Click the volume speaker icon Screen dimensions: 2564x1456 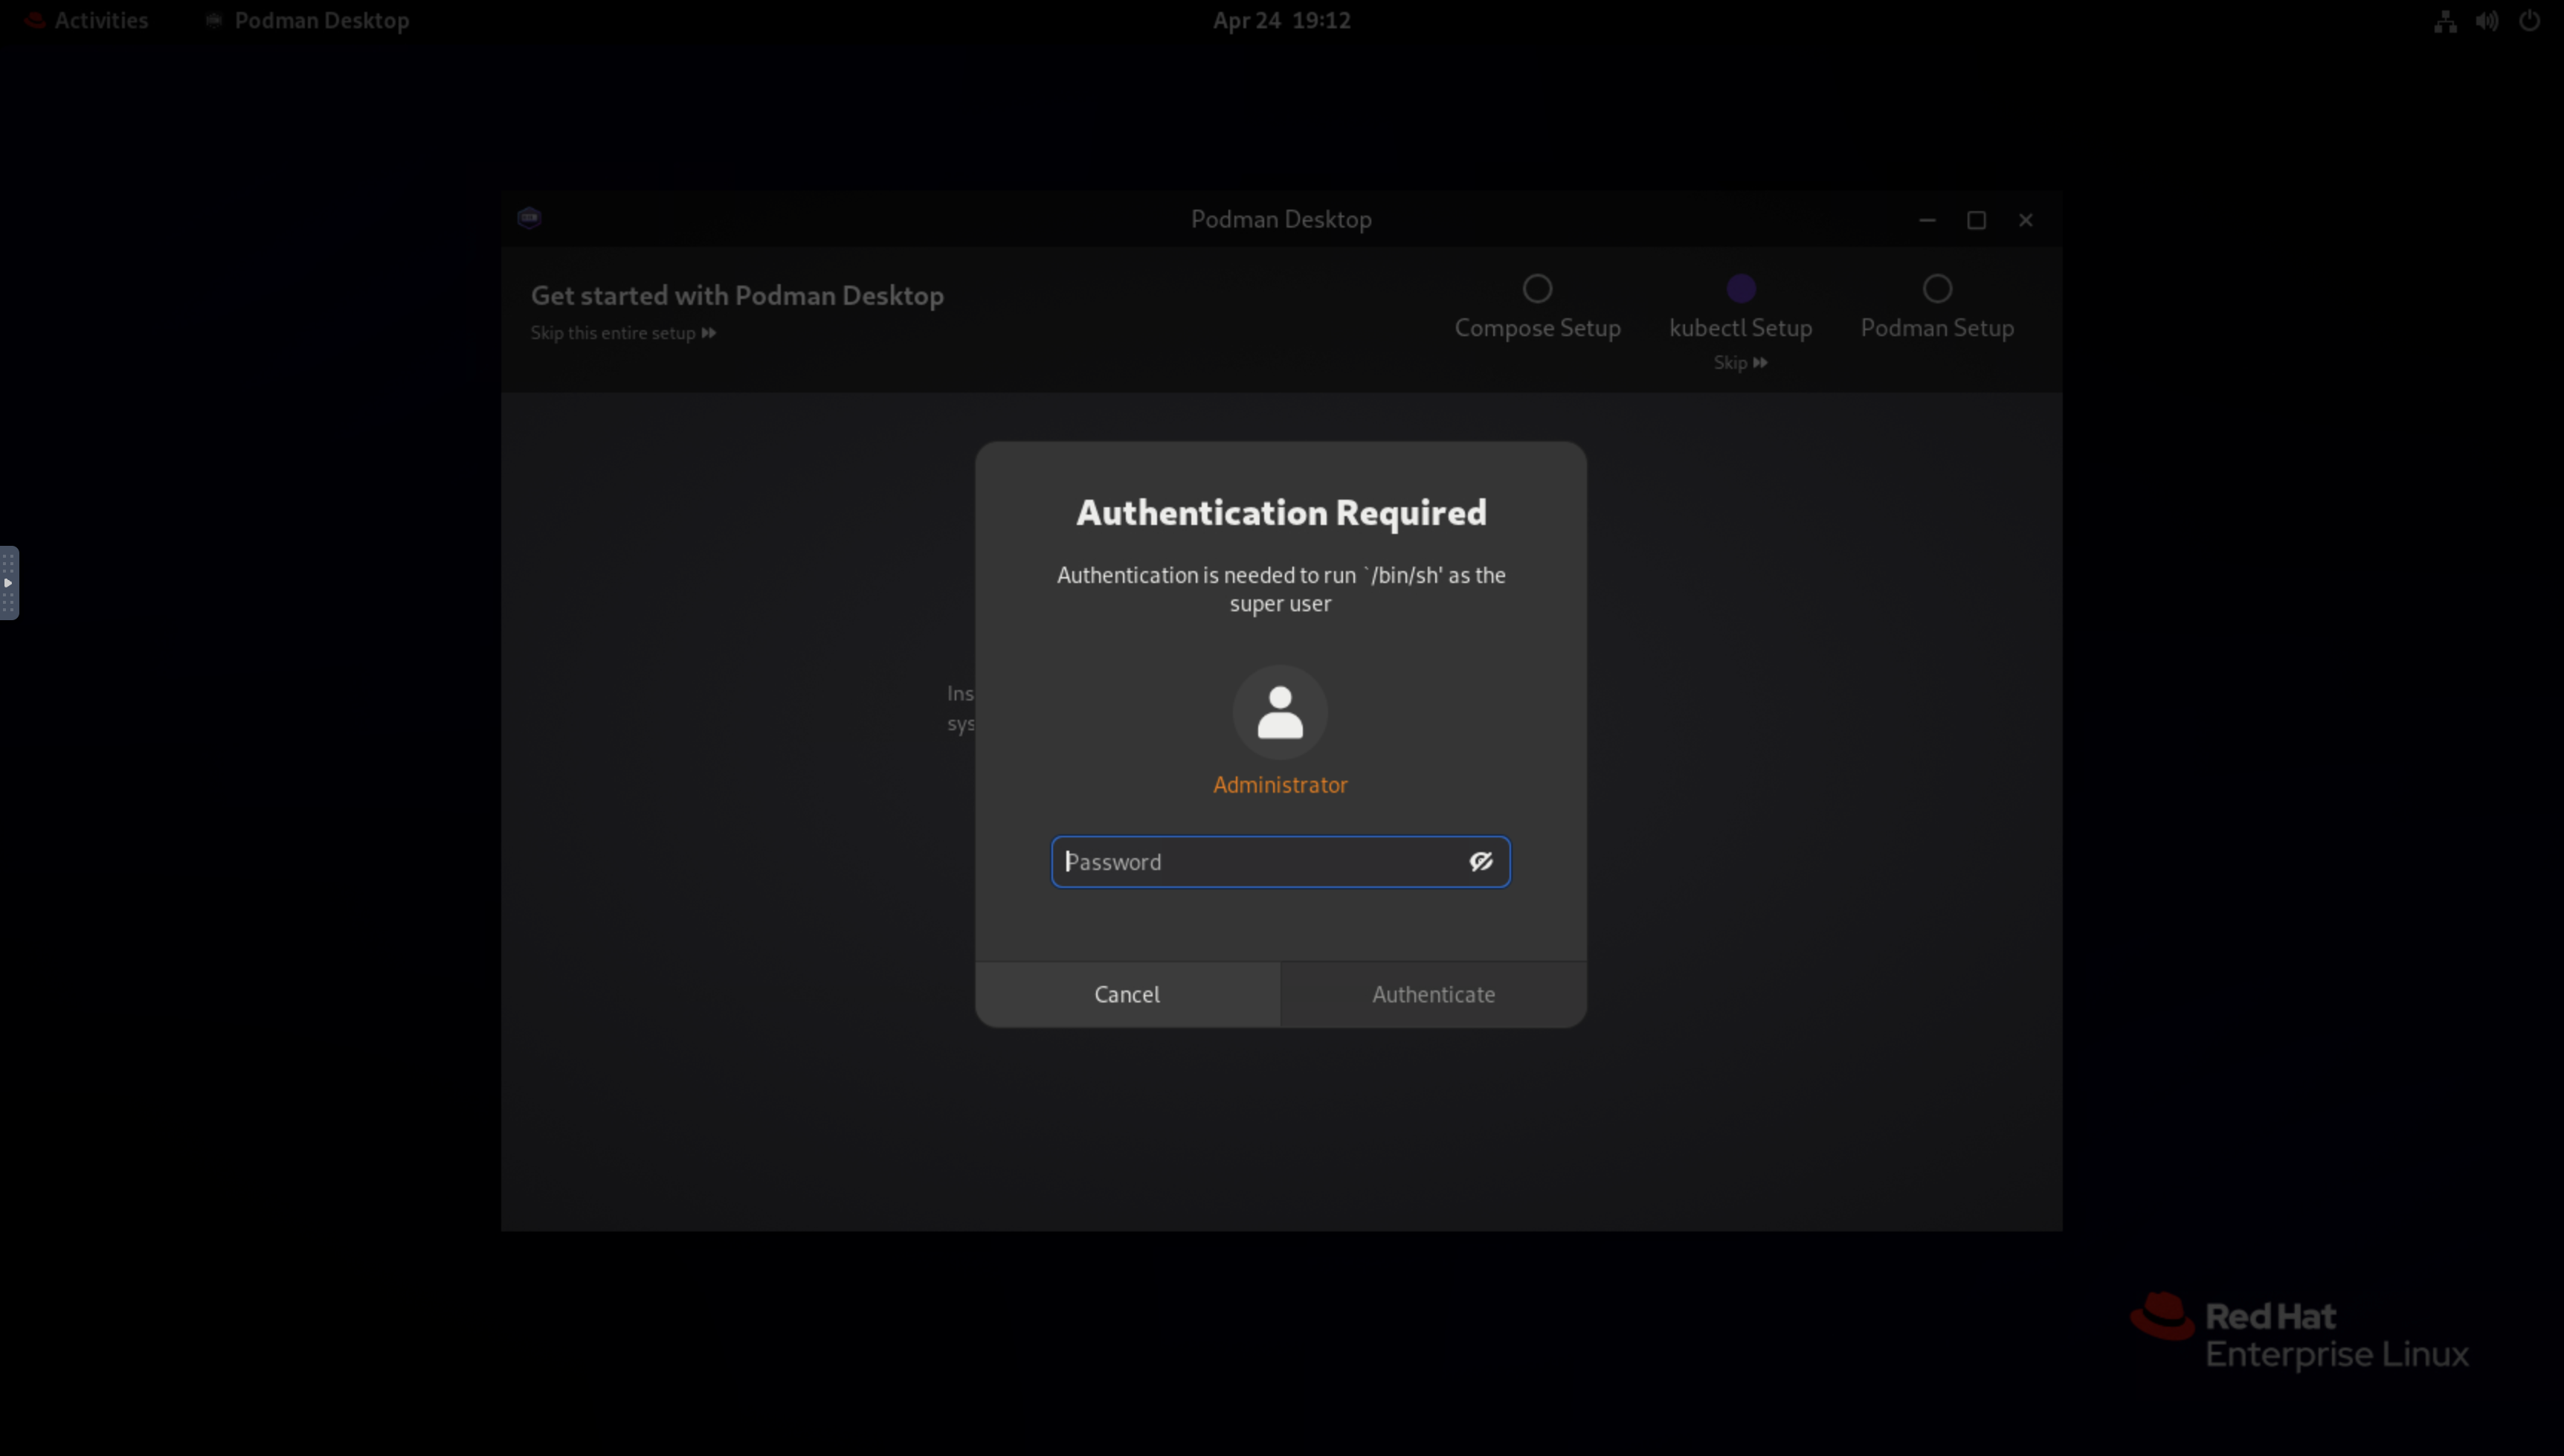(2487, 20)
